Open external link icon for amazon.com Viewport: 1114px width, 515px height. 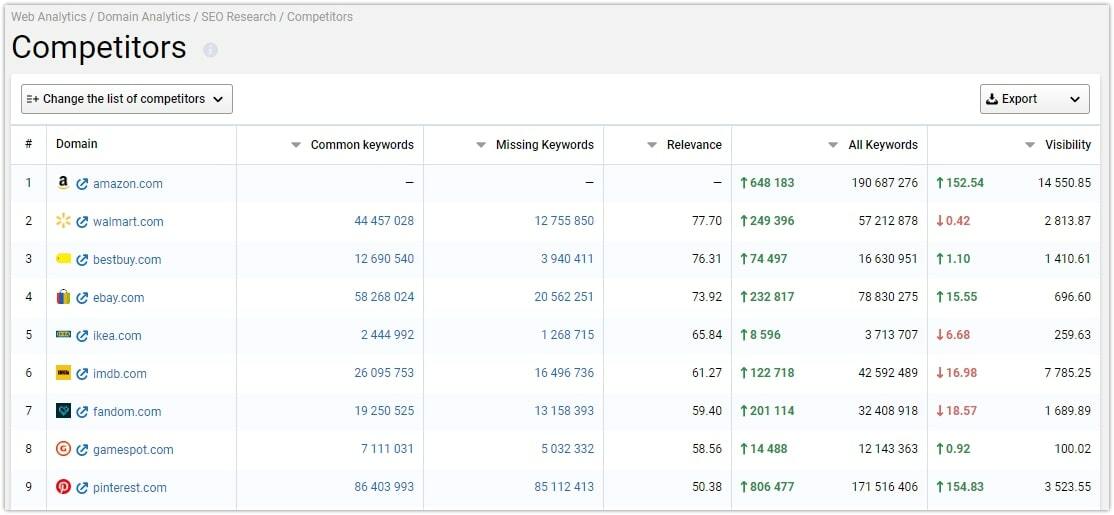coord(82,184)
